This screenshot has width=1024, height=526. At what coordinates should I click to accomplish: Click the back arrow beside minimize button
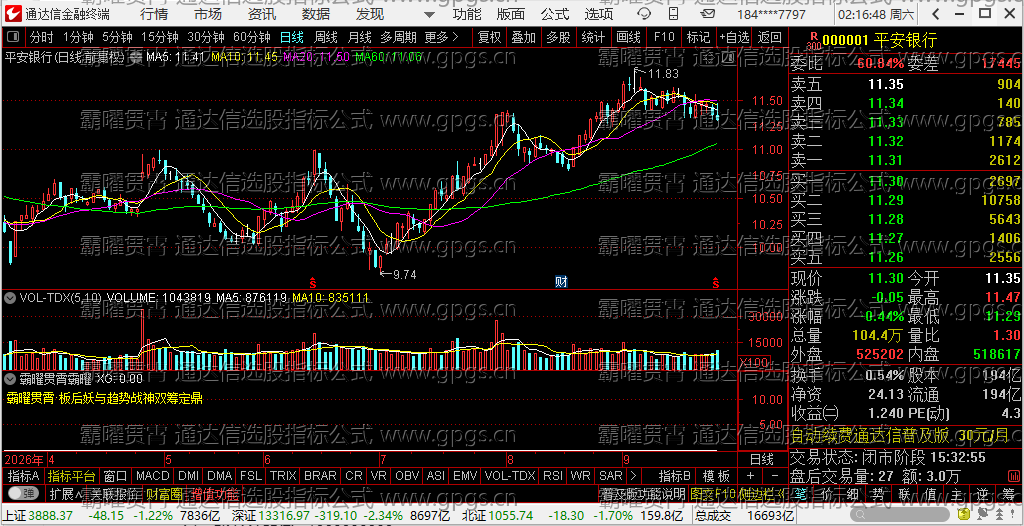[936, 14]
